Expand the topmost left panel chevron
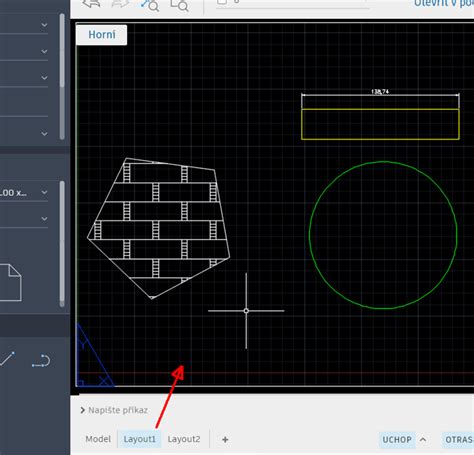This screenshot has width=474, height=455. pos(44,25)
